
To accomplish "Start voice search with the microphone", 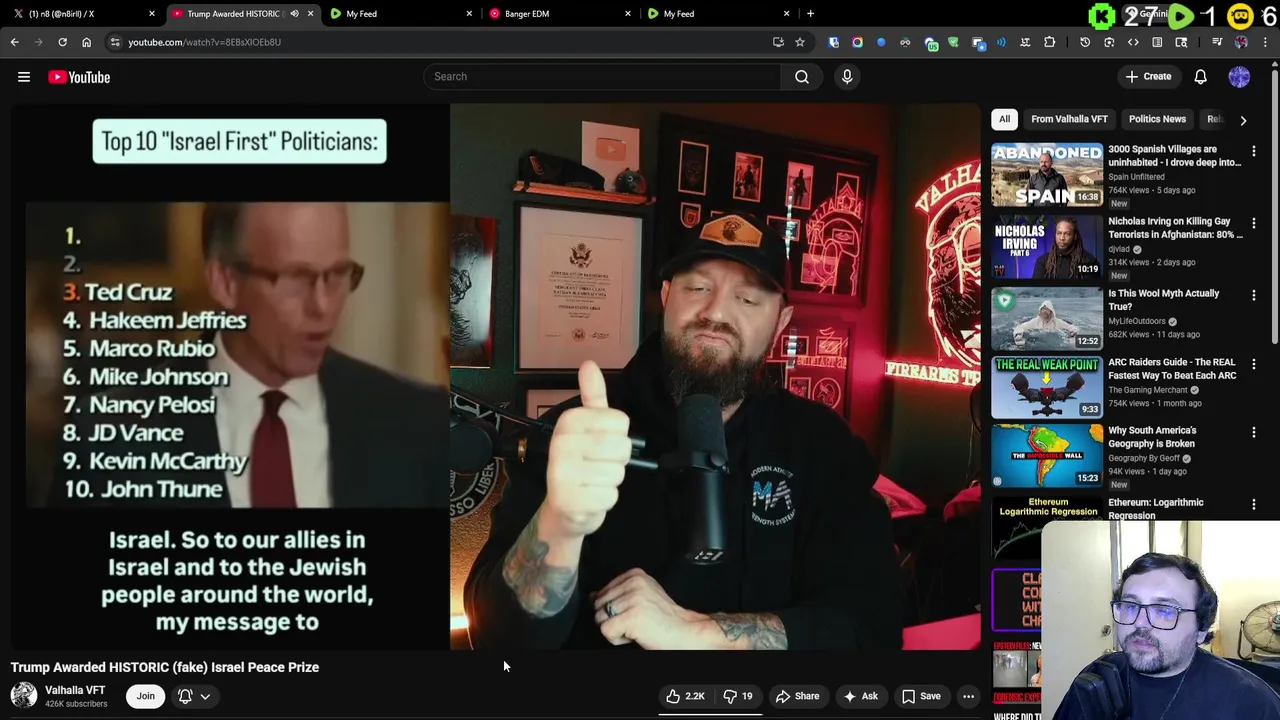I will (847, 76).
